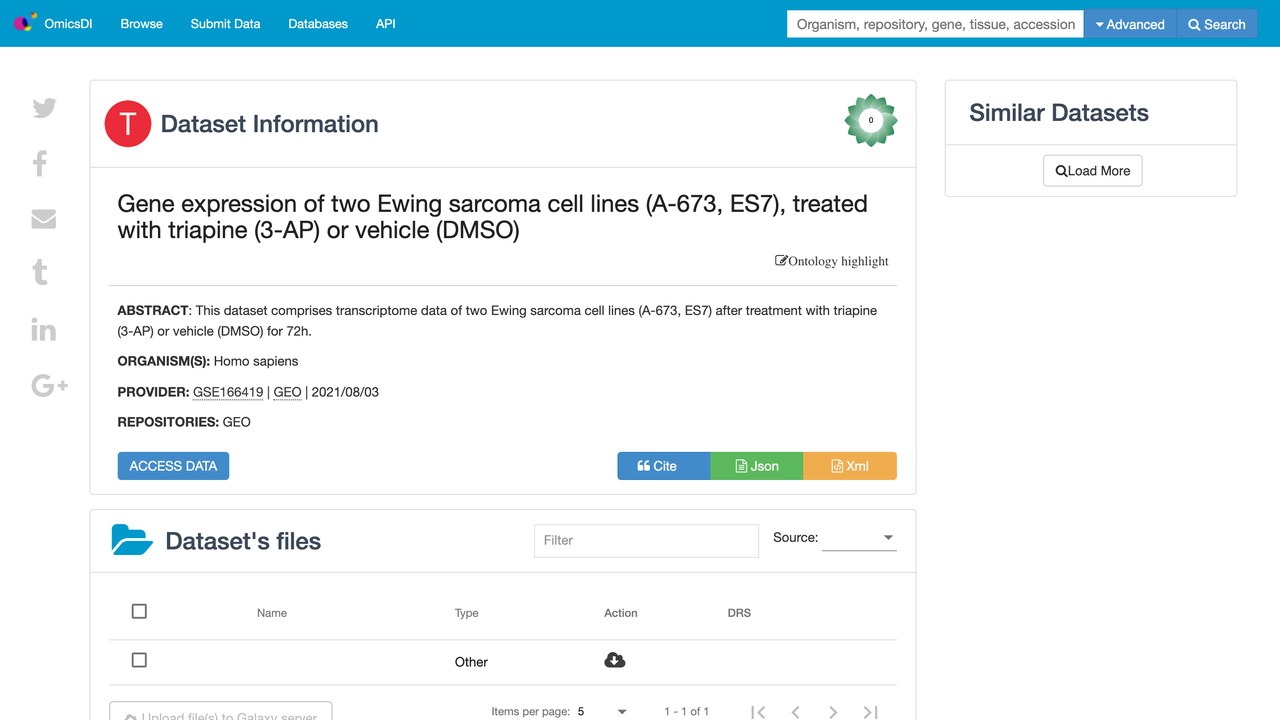
Task: Open the Databases menu item
Action: [x=318, y=24]
